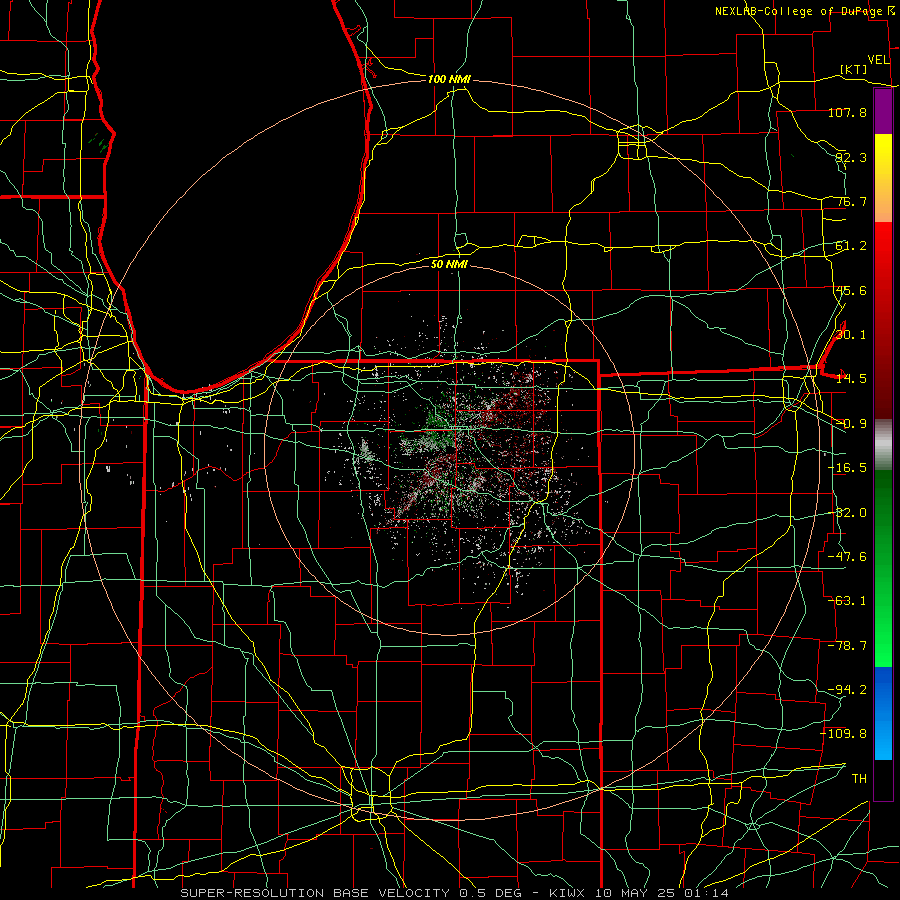
Task: Pick the yellow-orange segment of the color bar
Action: point(883,178)
